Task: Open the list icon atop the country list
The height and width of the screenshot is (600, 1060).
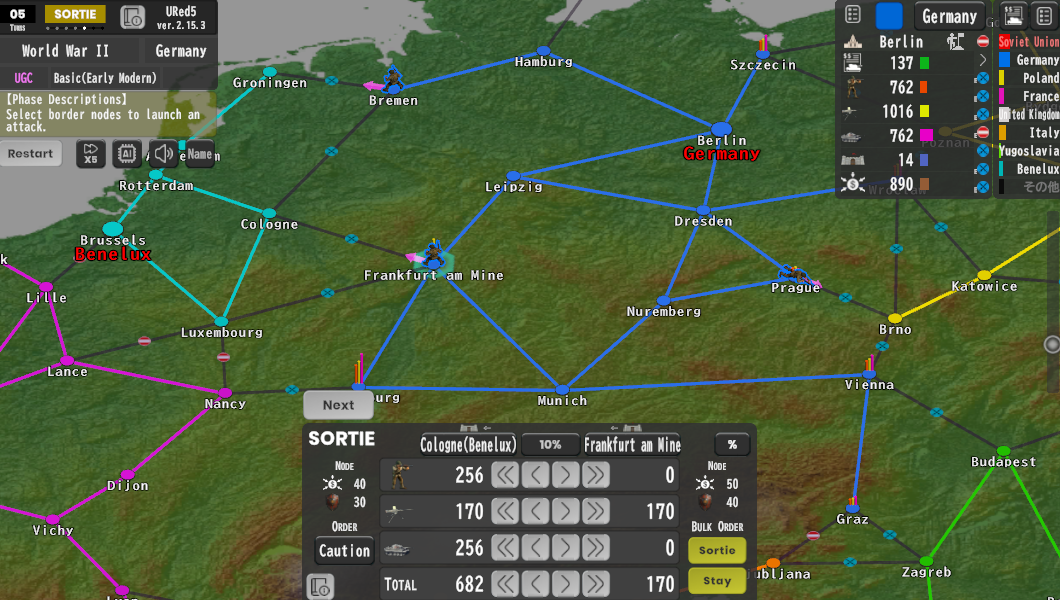Action: (1044, 15)
